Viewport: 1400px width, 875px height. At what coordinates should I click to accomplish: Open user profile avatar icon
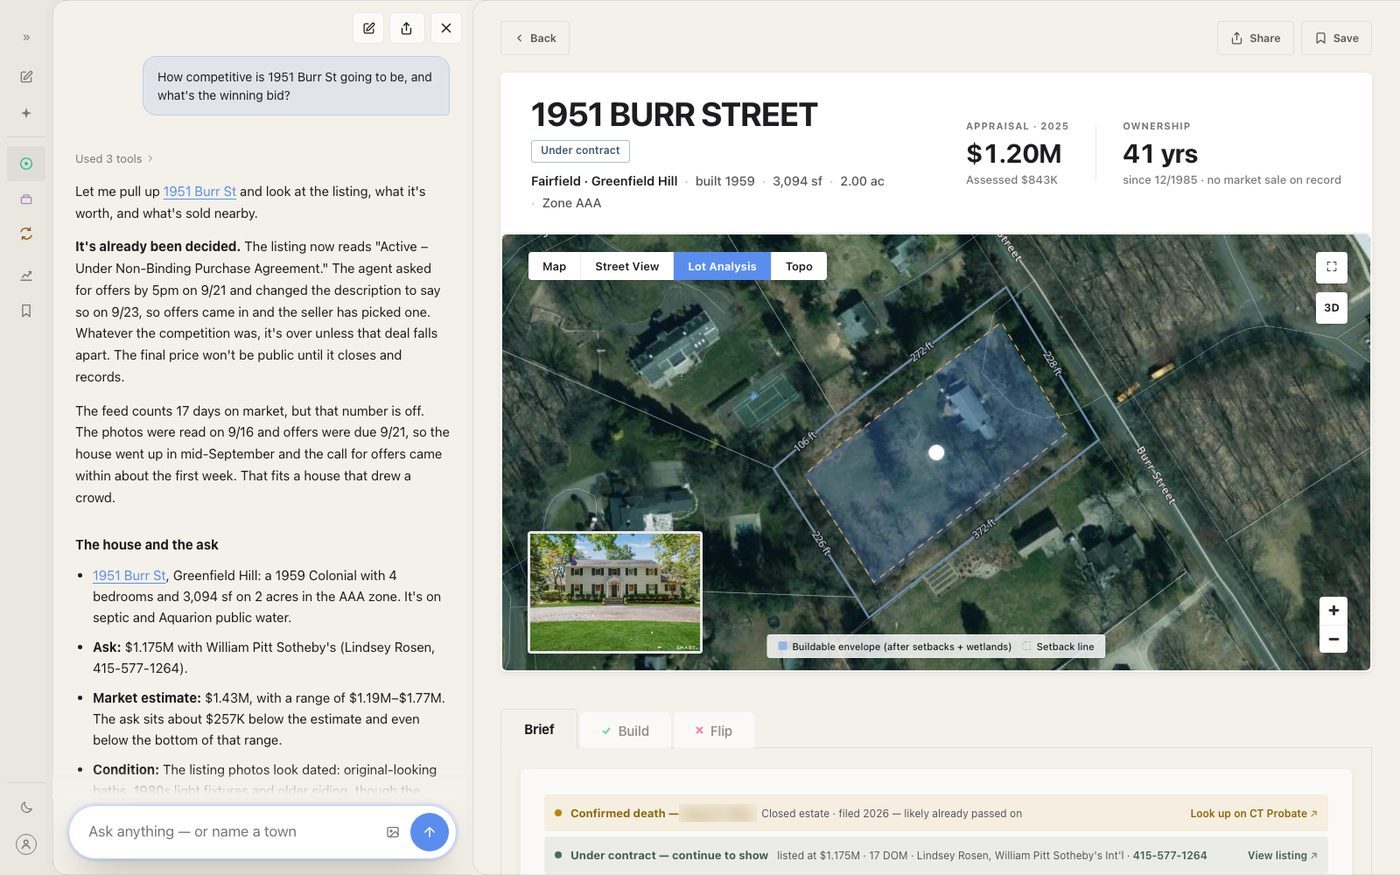click(x=26, y=844)
